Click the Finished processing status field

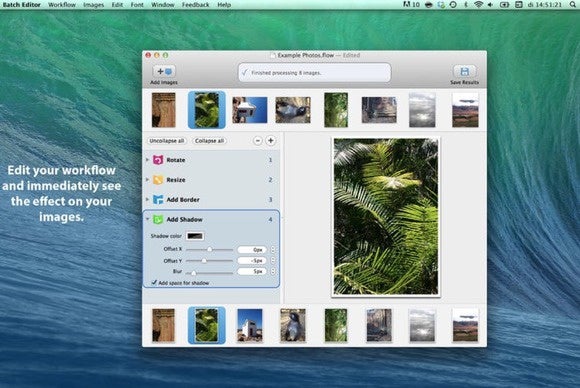[x=315, y=72]
